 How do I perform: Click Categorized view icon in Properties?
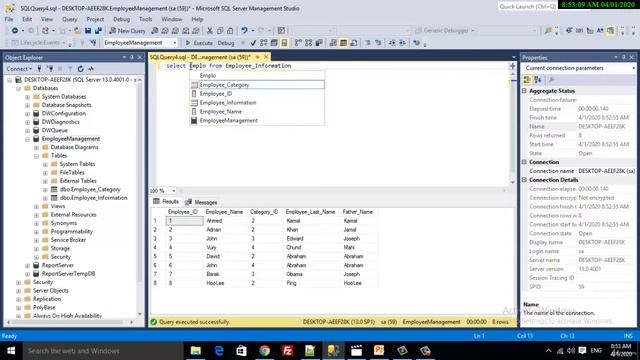(x=527, y=80)
